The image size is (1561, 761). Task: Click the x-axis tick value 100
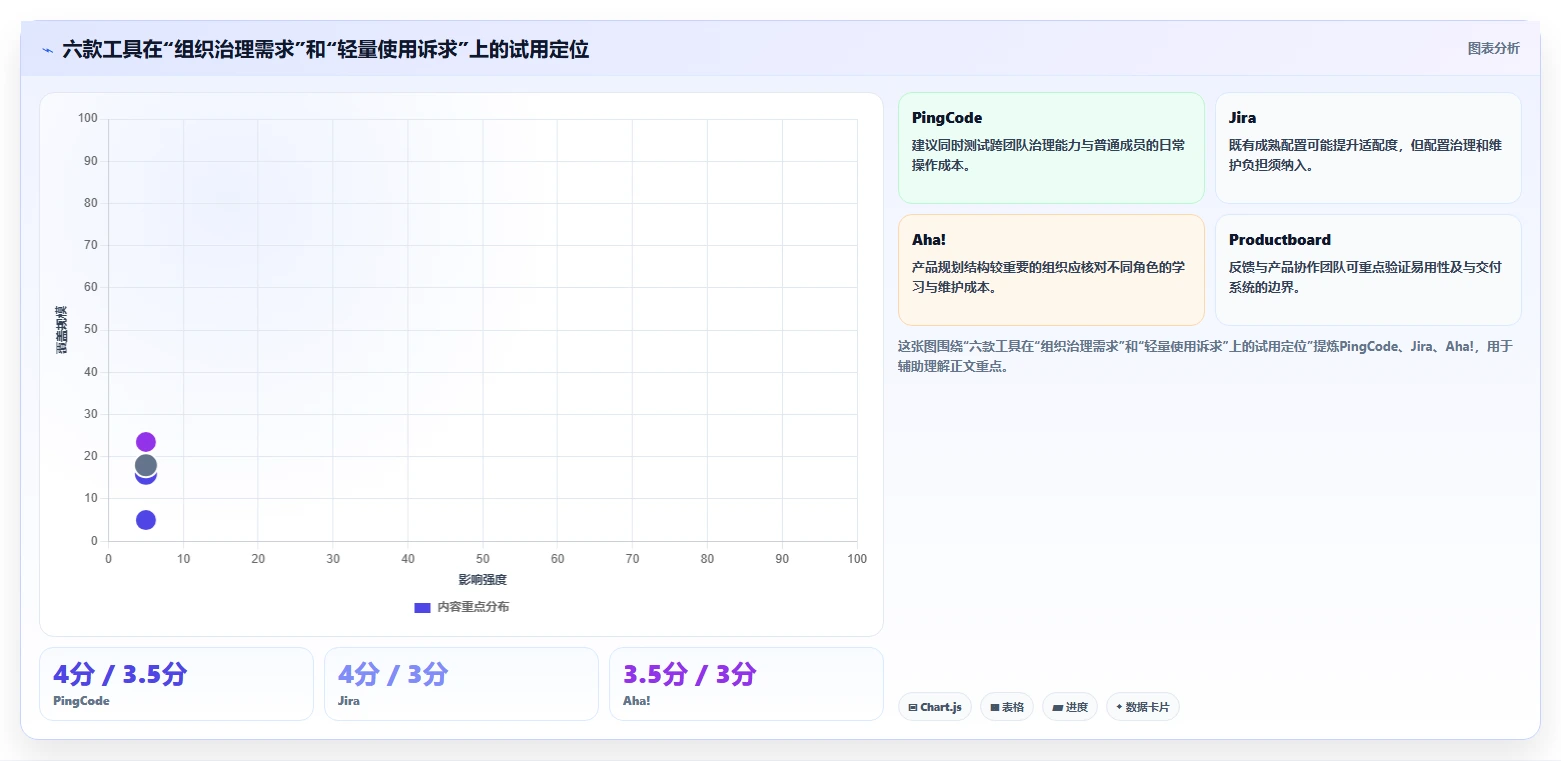pos(857,559)
